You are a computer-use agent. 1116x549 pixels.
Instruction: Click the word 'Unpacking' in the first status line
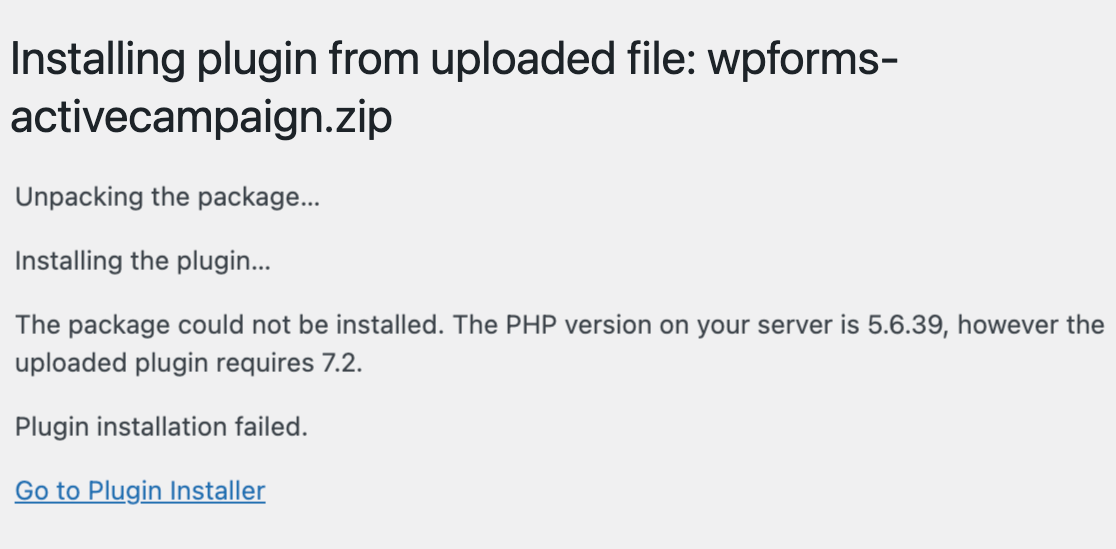pyautogui.click(x=79, y=197)
